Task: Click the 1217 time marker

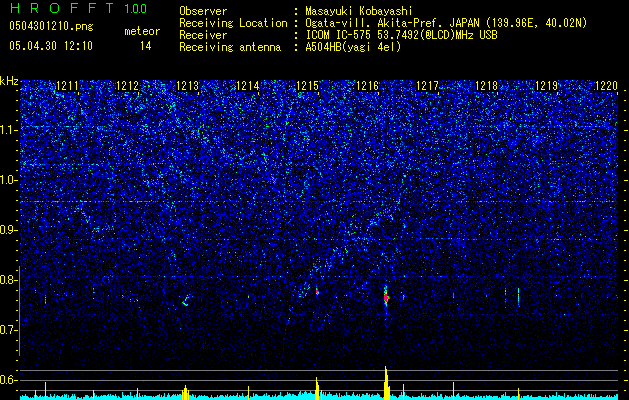Action: click(x=427, y=86)
